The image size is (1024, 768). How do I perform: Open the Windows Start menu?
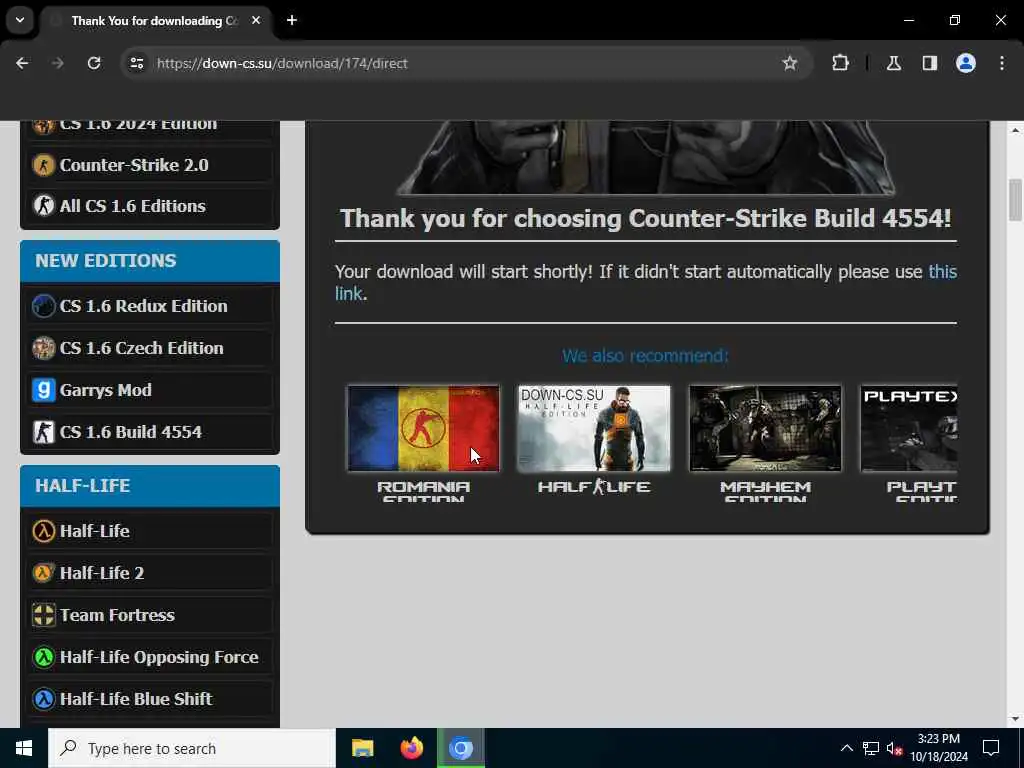coord(24,748)
